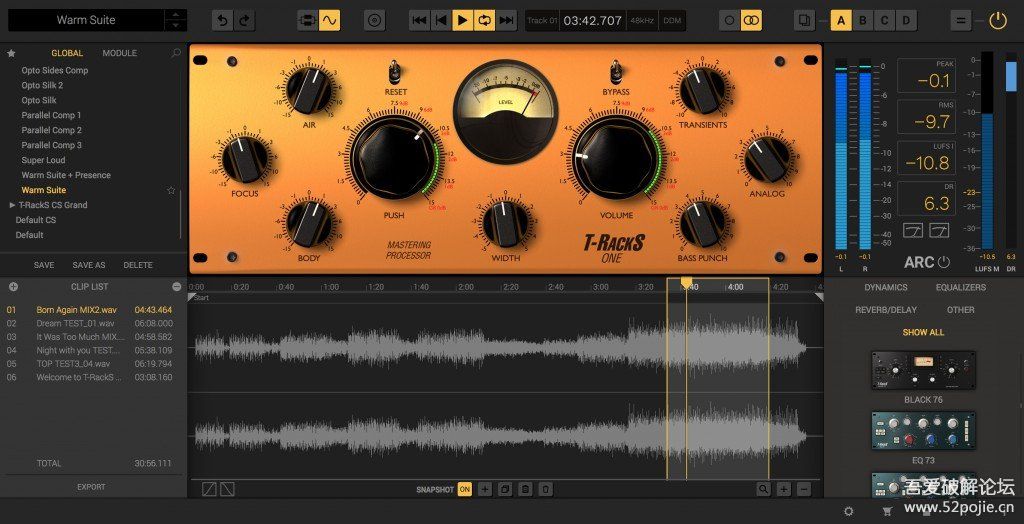Adjust the large VOLUME knob
The image size is (1024, 524).
616,157
